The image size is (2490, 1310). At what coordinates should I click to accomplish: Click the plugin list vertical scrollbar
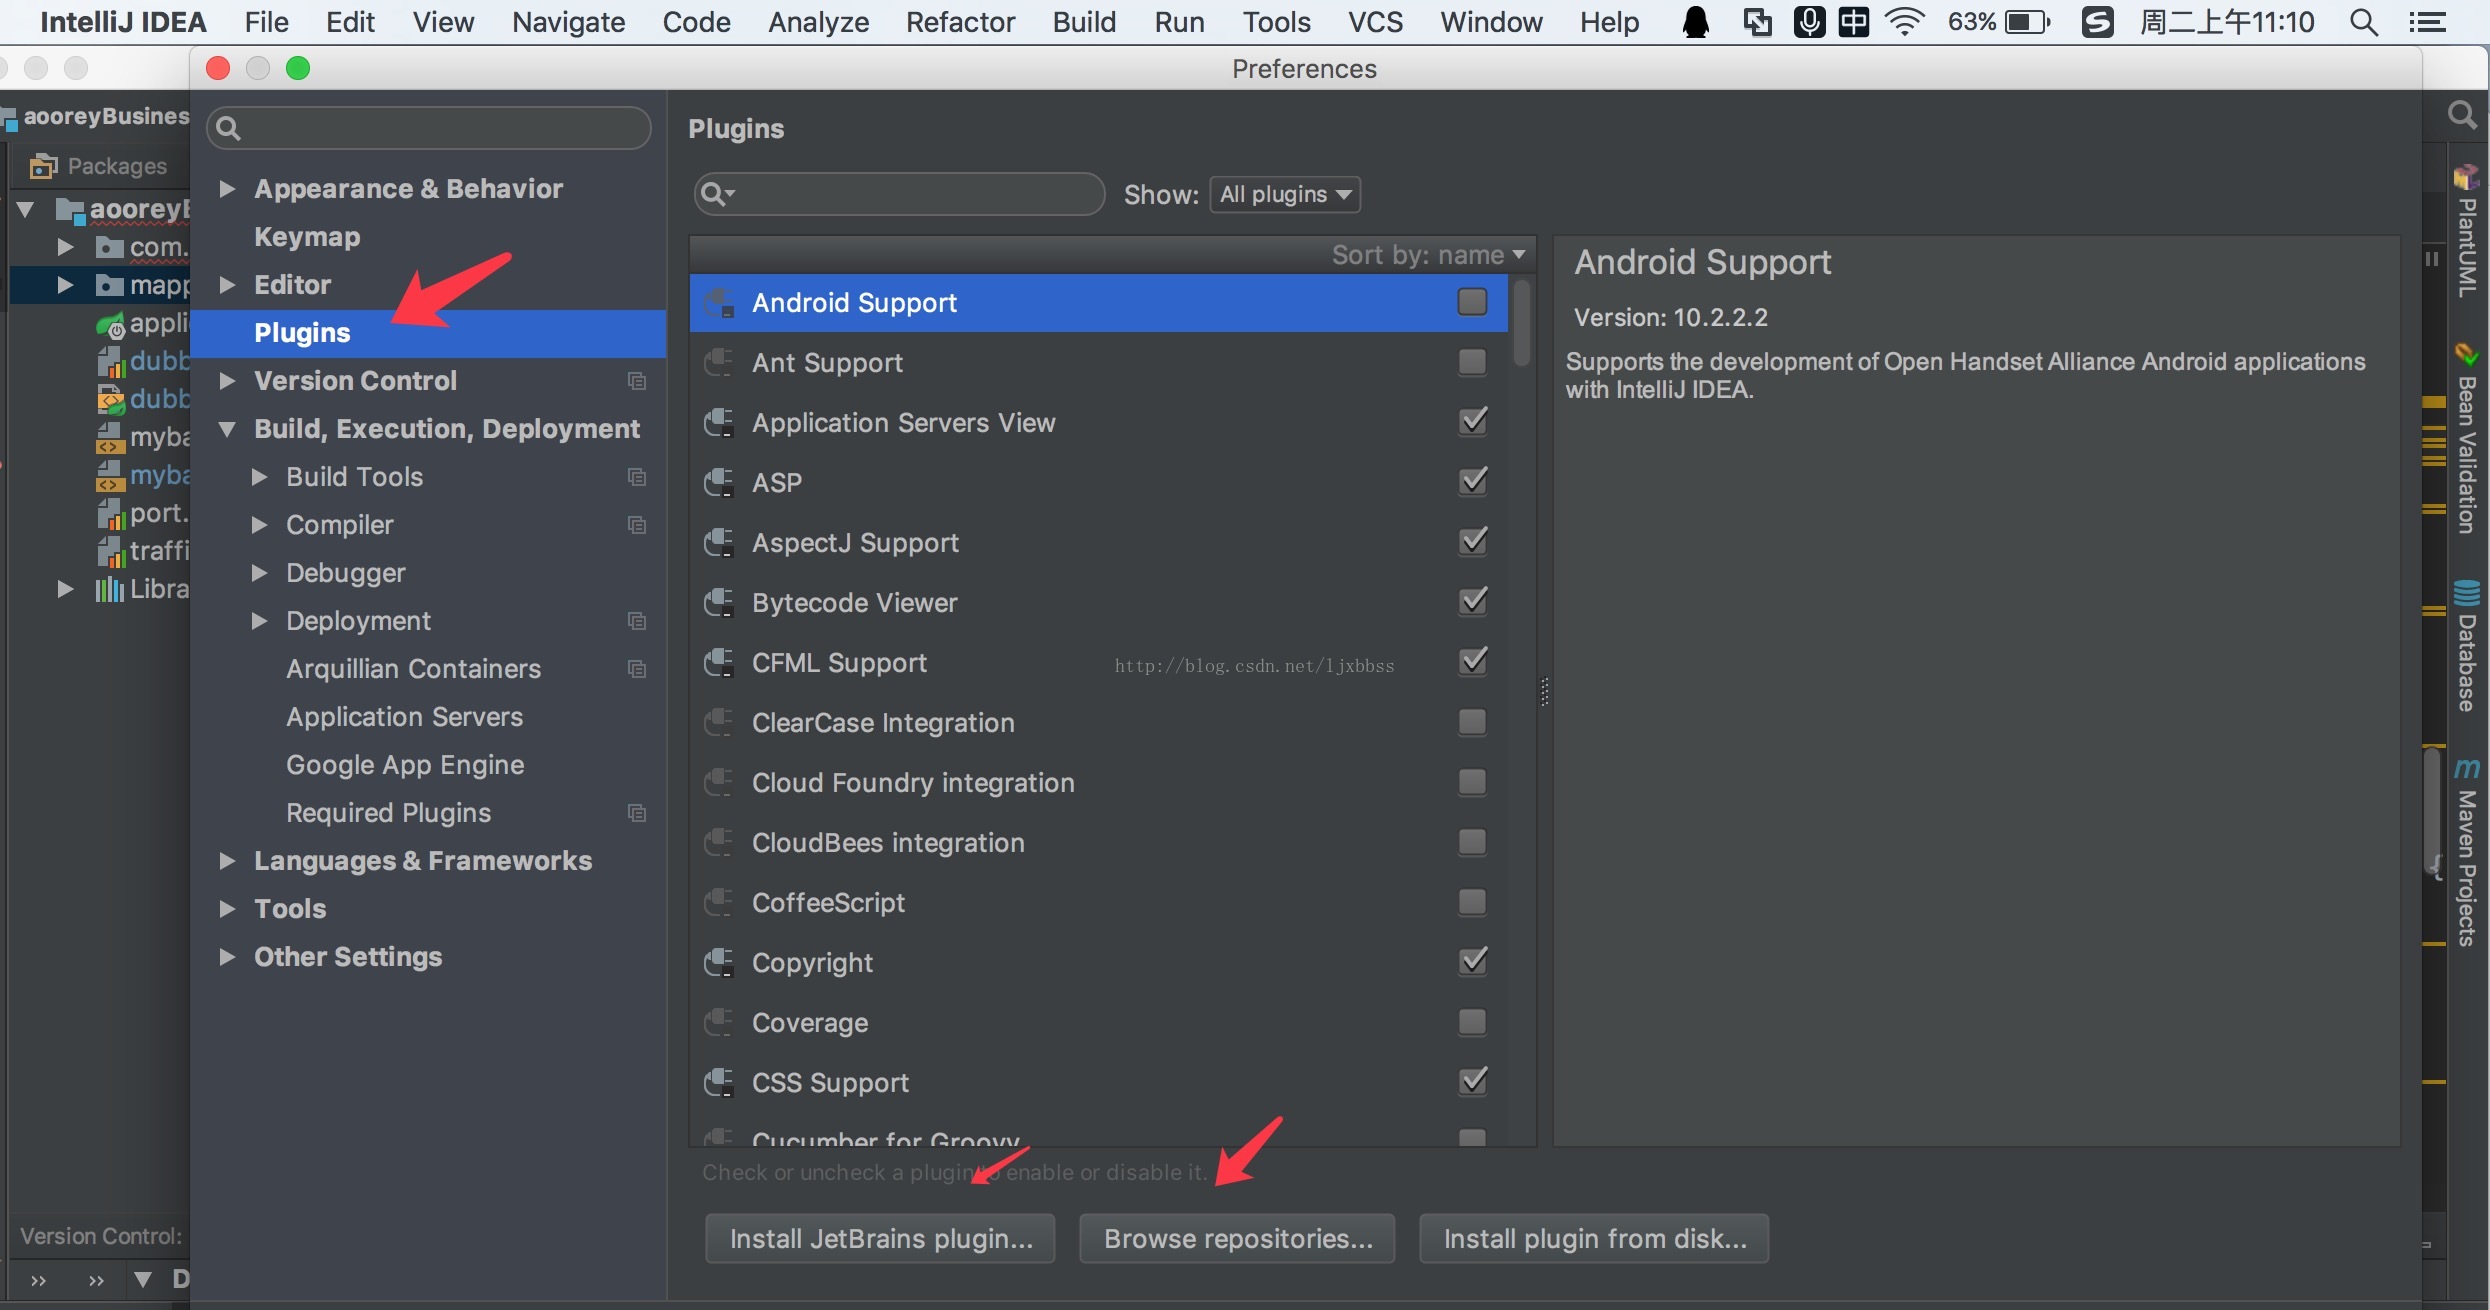(x=1522, y=324)
